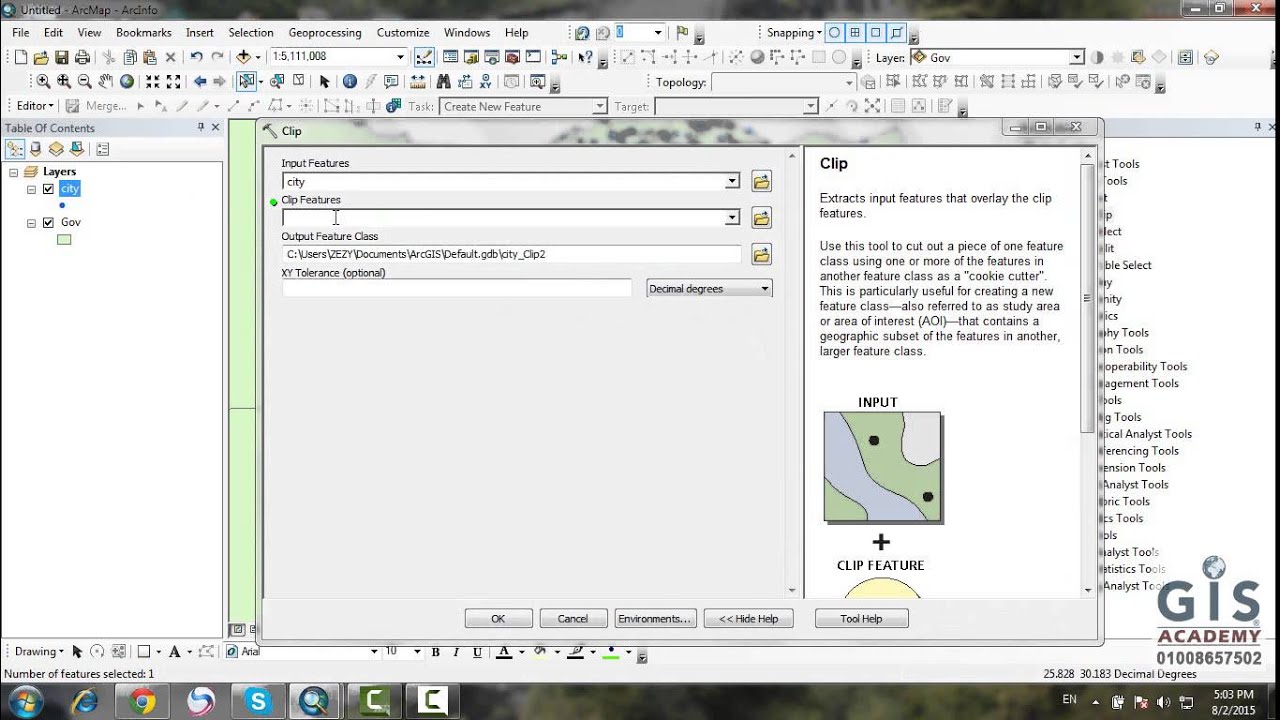
Task: Activate the Select Features tool
Action: [x=246, y=81]
